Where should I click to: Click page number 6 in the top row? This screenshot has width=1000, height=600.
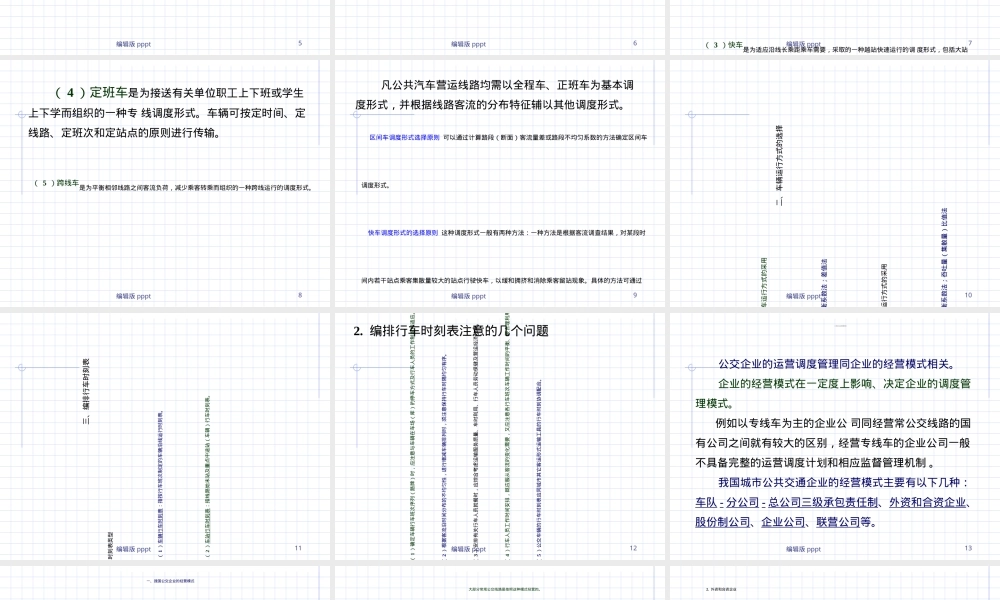coord(635,43)
